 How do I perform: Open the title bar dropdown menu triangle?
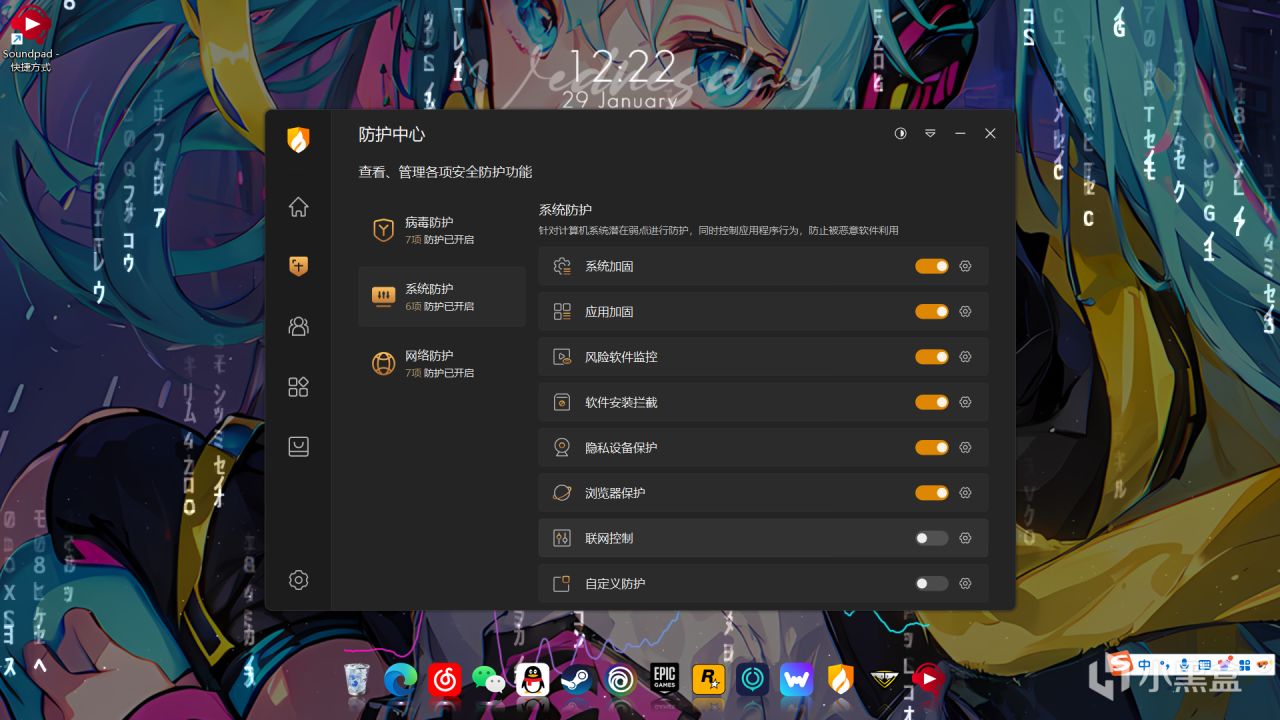(930, 133)
